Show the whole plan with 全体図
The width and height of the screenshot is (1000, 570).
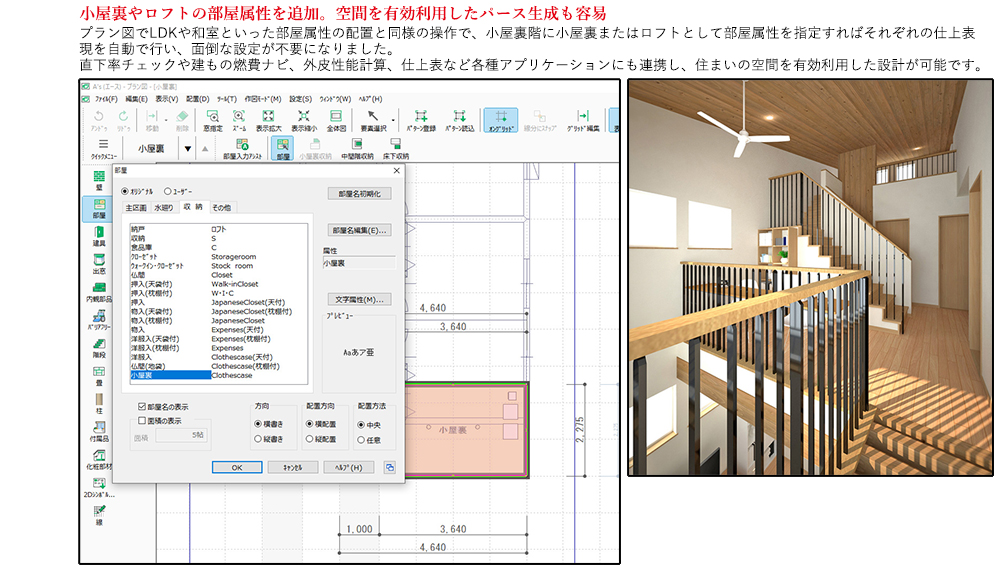click(x=335, y=120)
